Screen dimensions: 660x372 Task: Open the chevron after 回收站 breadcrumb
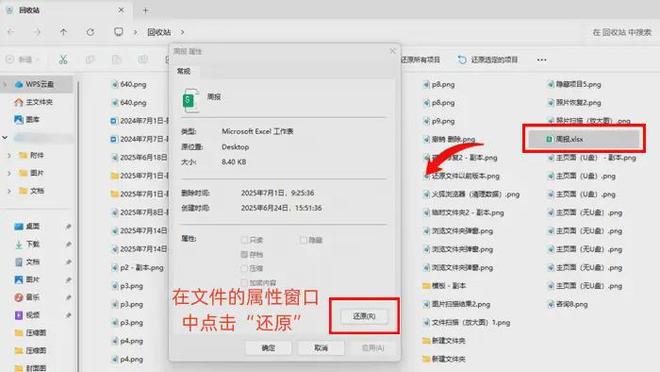[182, 32]
